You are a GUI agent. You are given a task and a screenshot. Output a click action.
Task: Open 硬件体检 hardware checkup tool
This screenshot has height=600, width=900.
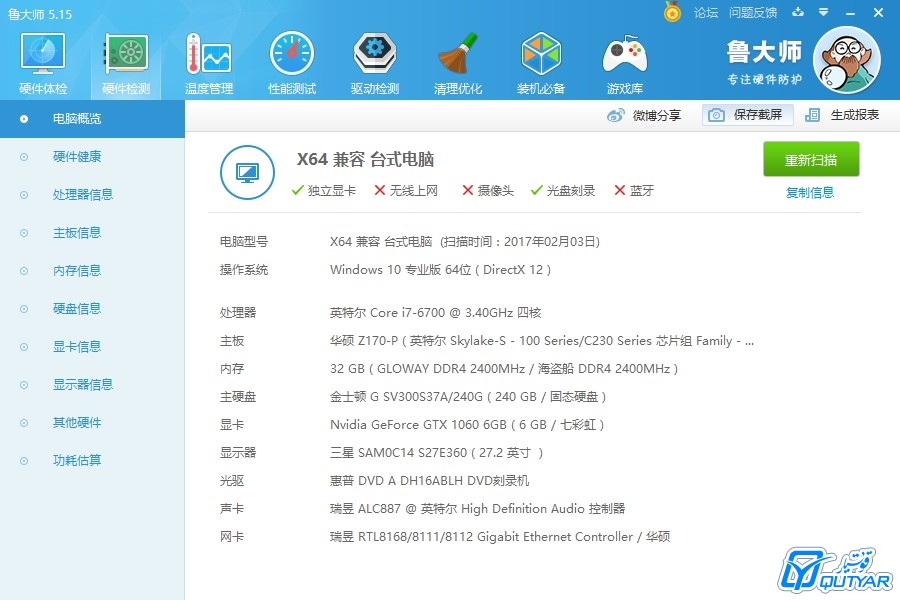click(x=43, y=63)
